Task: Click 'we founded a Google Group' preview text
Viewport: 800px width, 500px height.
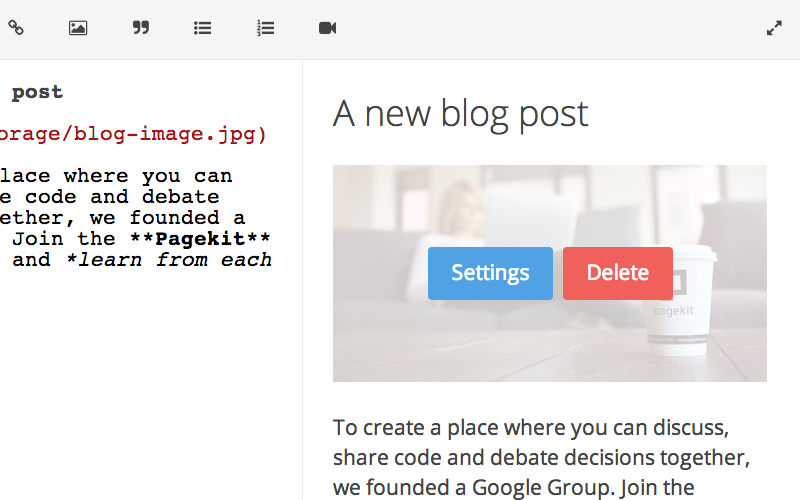Action: (x=472, y=488)
